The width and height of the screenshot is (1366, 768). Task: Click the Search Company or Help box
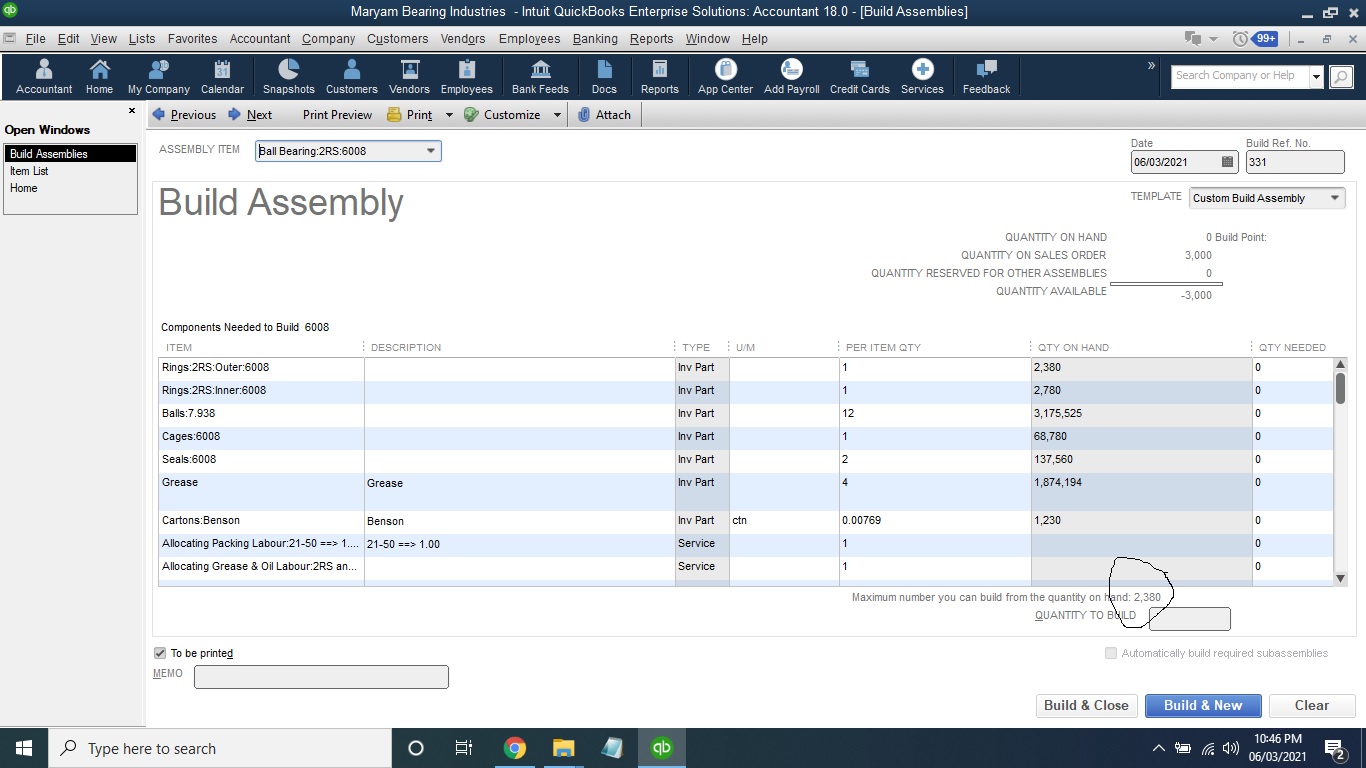1239,77
